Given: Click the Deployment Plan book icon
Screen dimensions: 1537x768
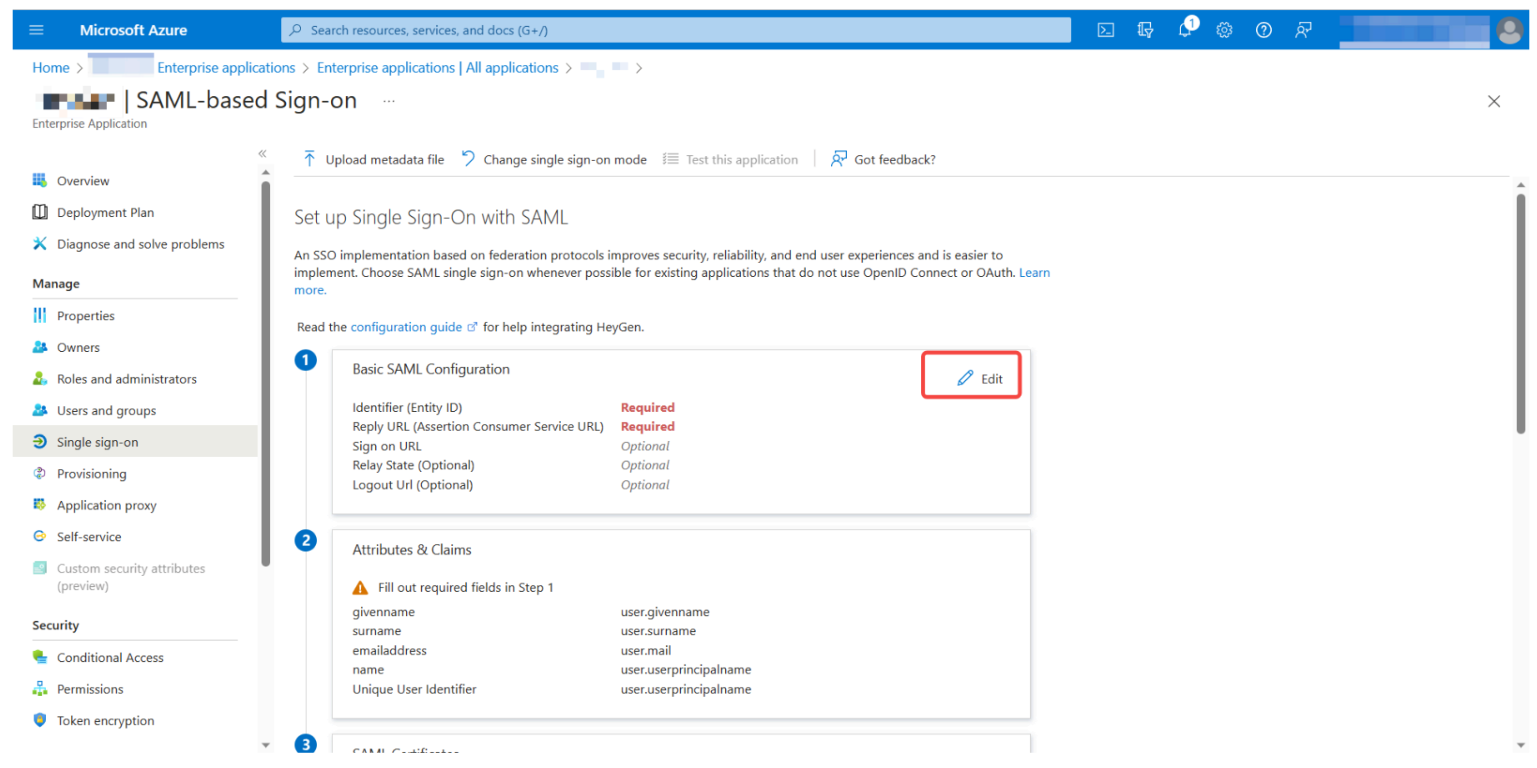Looking at the screenshot, I should tap(40, 212).
